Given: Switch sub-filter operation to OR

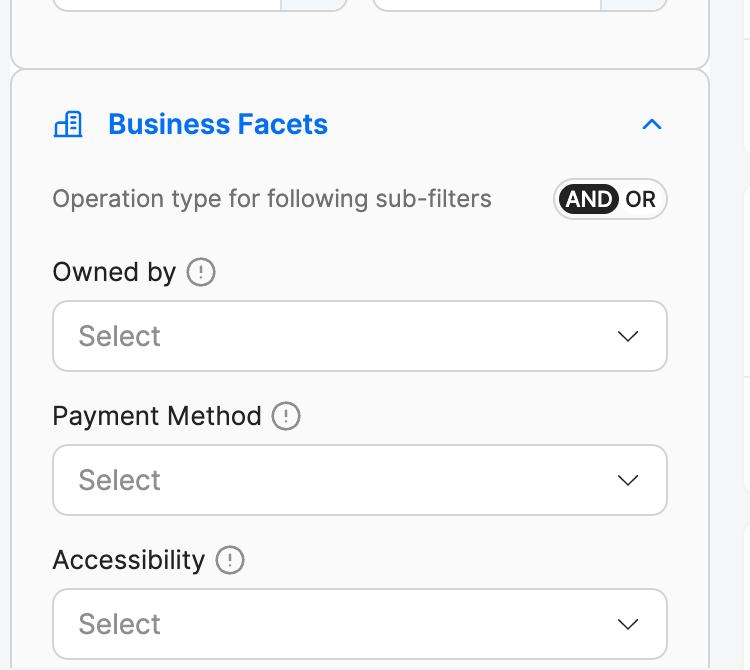Looking at the screenshot, I should click(x=640, y=199).
